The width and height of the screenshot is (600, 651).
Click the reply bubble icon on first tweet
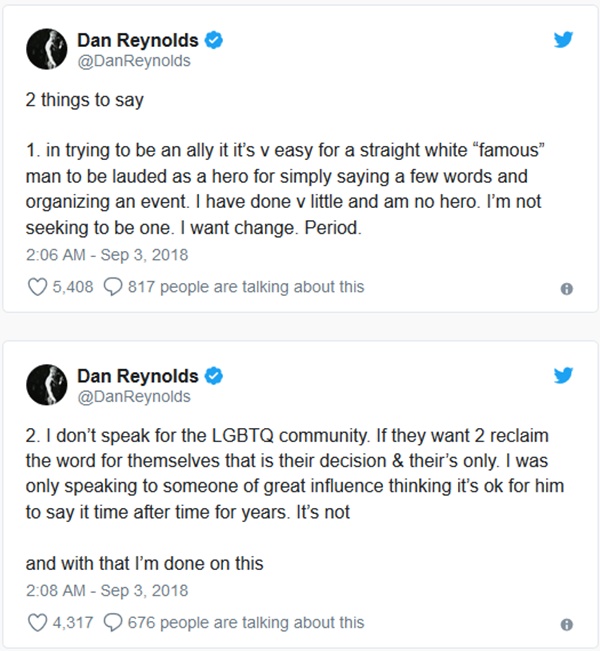point(113,287)
